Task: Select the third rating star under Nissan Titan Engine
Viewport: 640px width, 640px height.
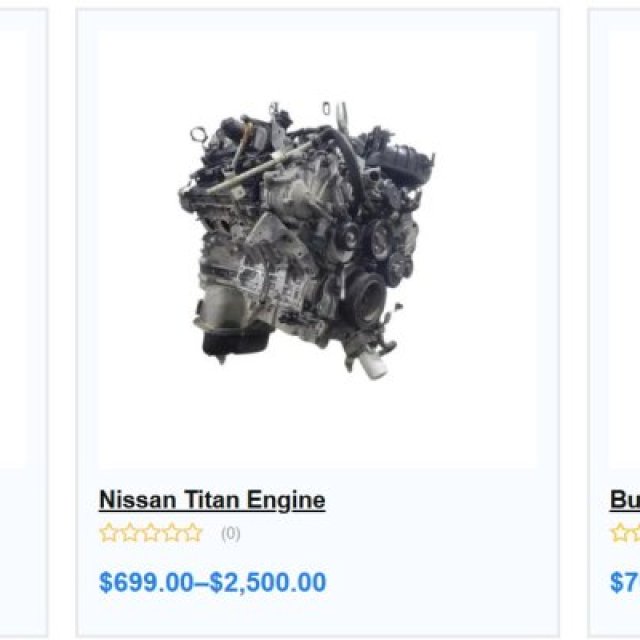Action: point(151,533)
